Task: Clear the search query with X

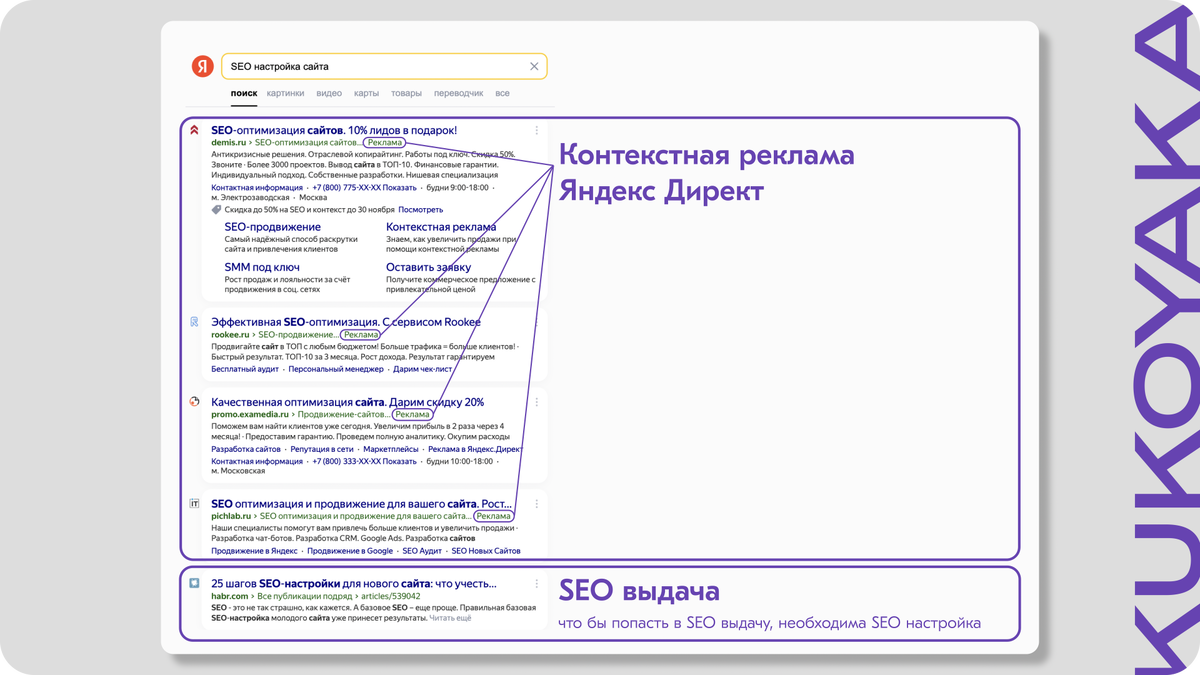Action: [534, 67]
